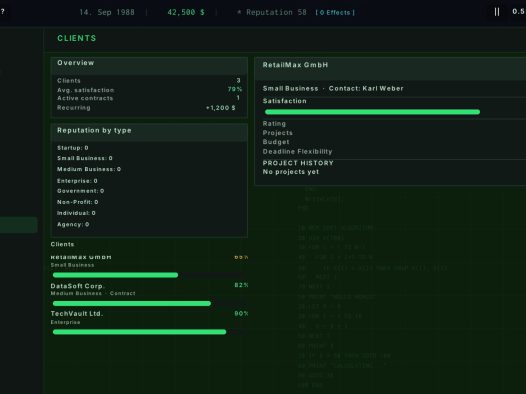Click the 90% TechVault satisfaction value
Screen dimensions: 526x394
coord(241,314)
